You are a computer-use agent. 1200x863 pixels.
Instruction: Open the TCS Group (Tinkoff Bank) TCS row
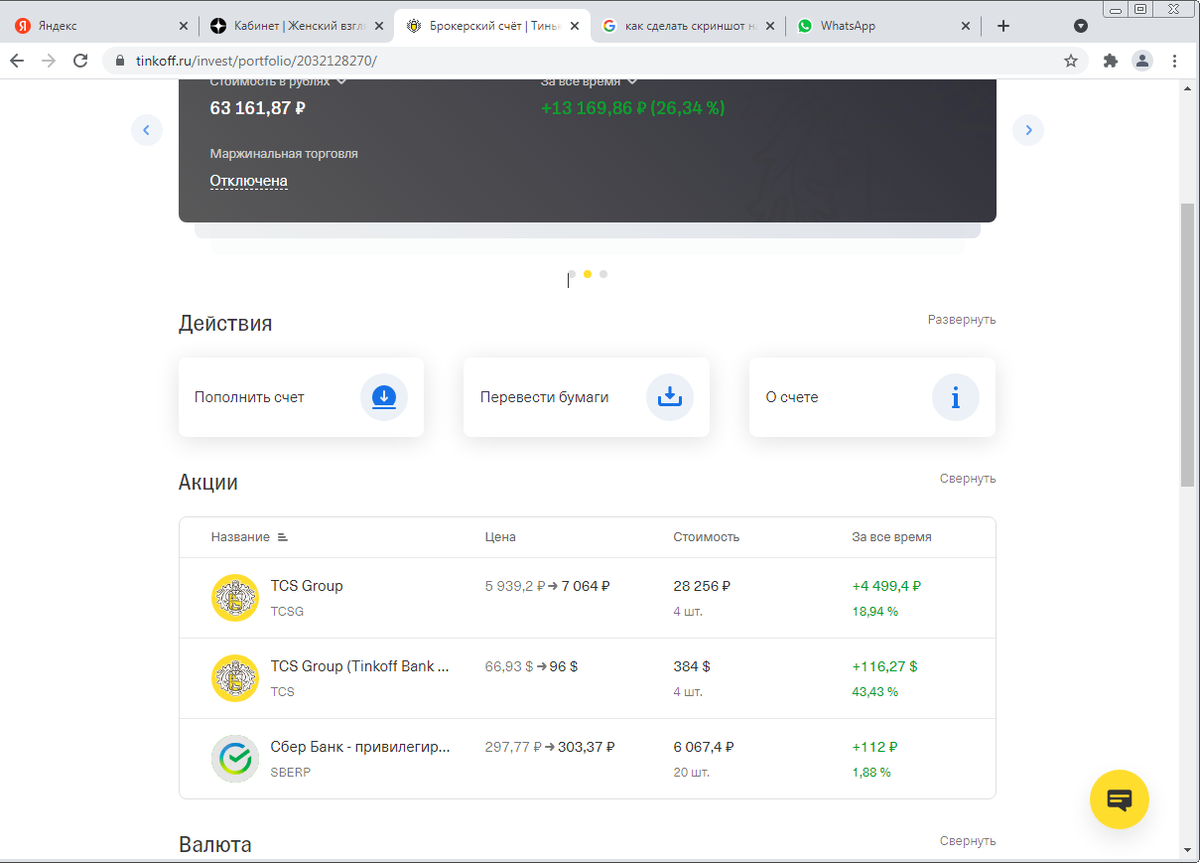point(587,678)
